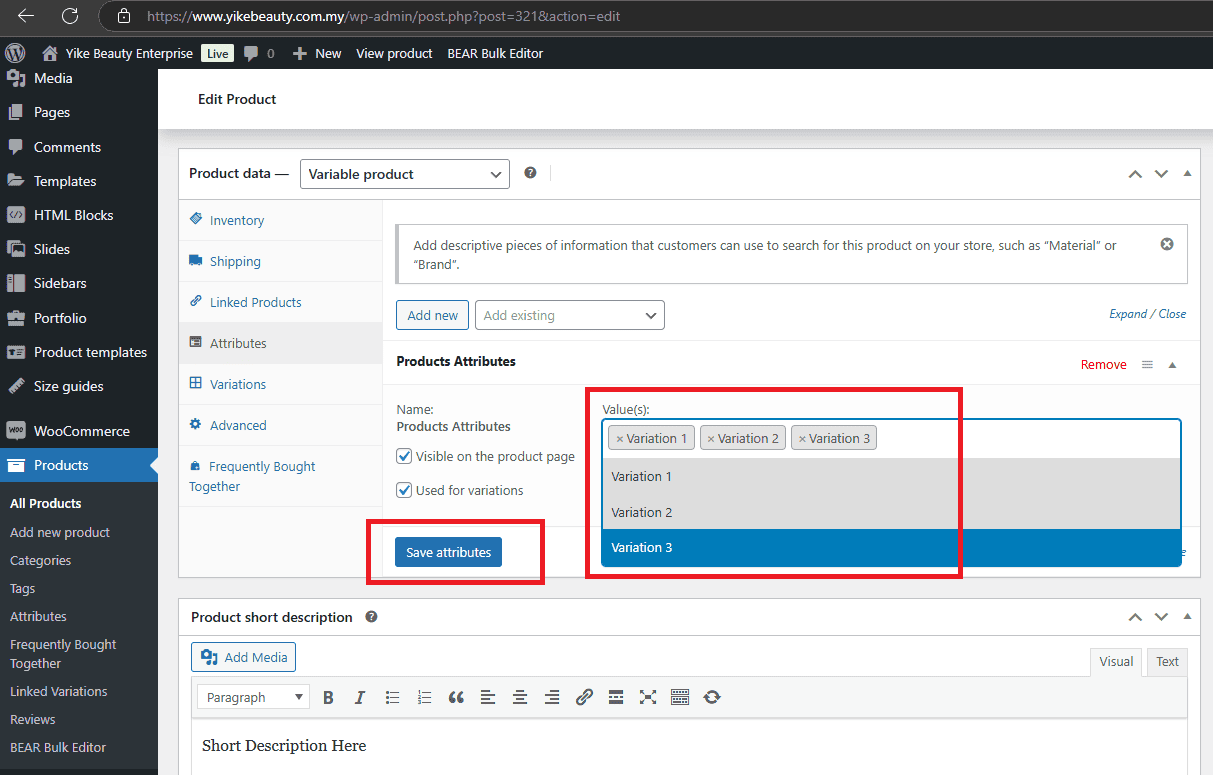Collapse Product short description panel

pos(1187,617)
